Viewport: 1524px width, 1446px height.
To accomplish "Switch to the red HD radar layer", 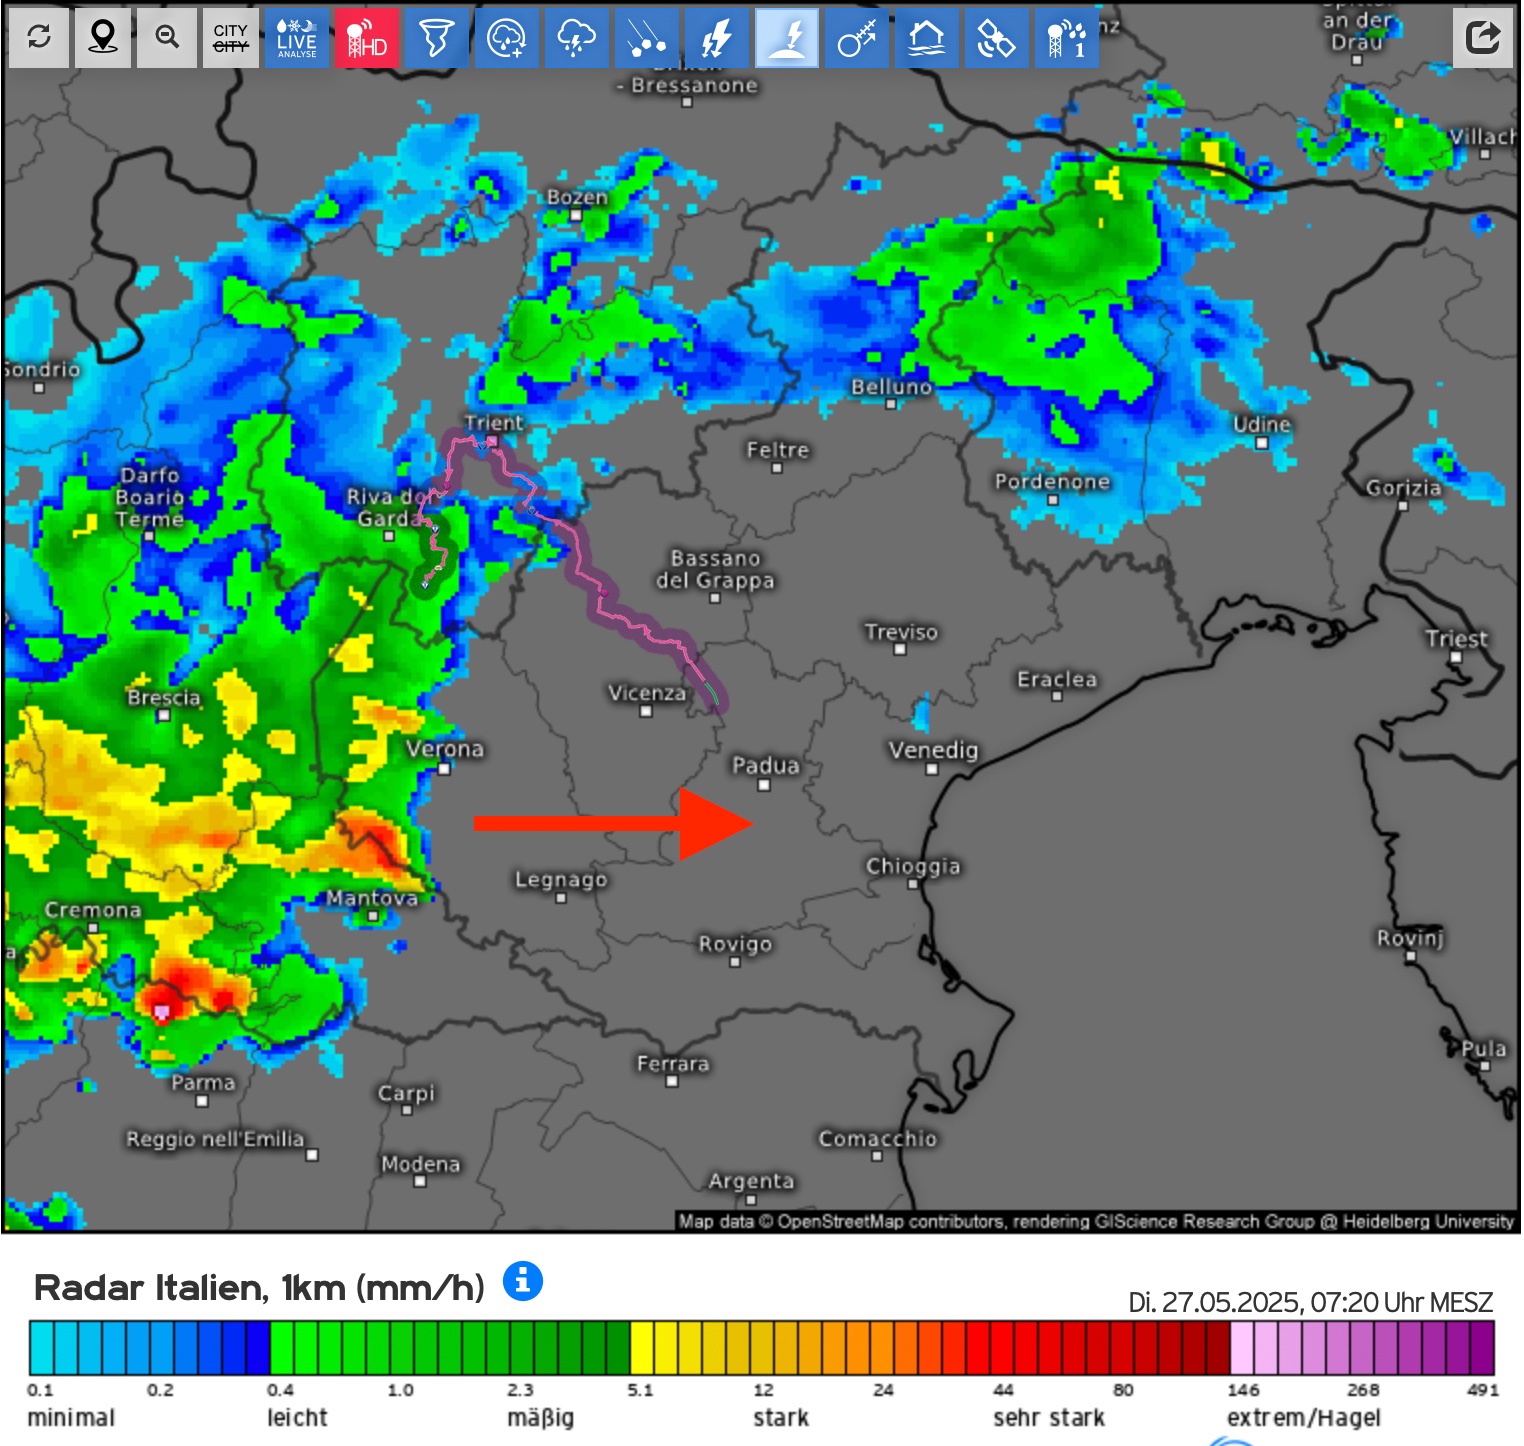I will click(x=366, y=38).
